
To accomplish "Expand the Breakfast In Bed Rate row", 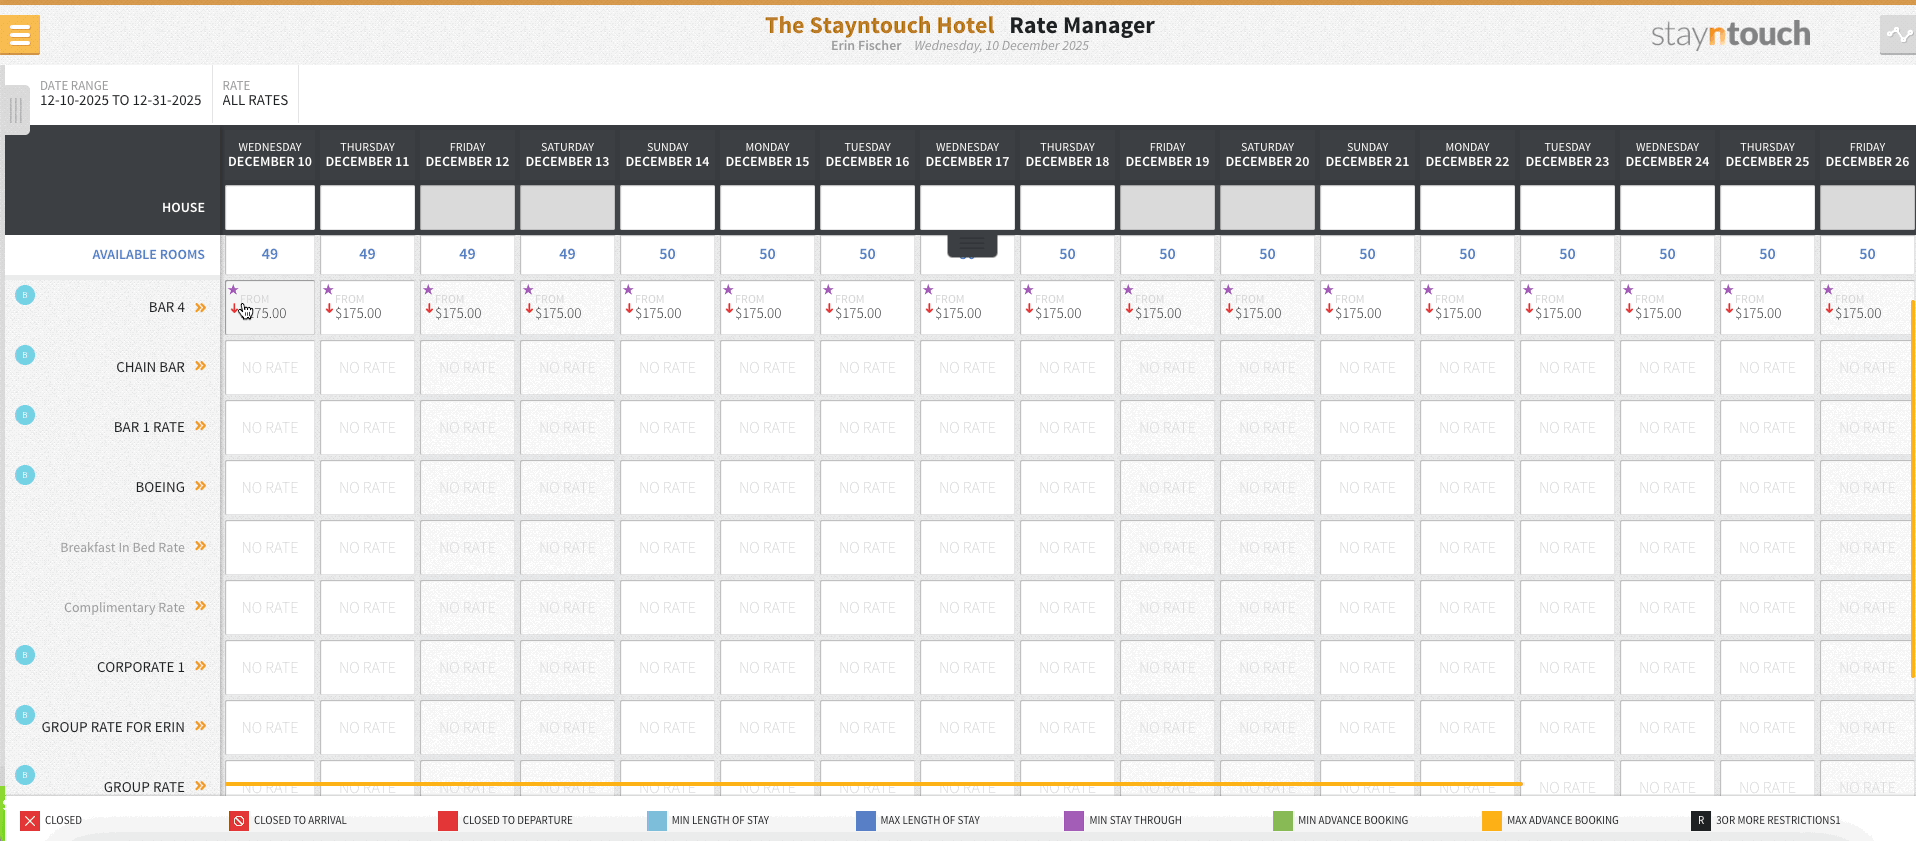I will pyautogui.click(x=201, y=546).
